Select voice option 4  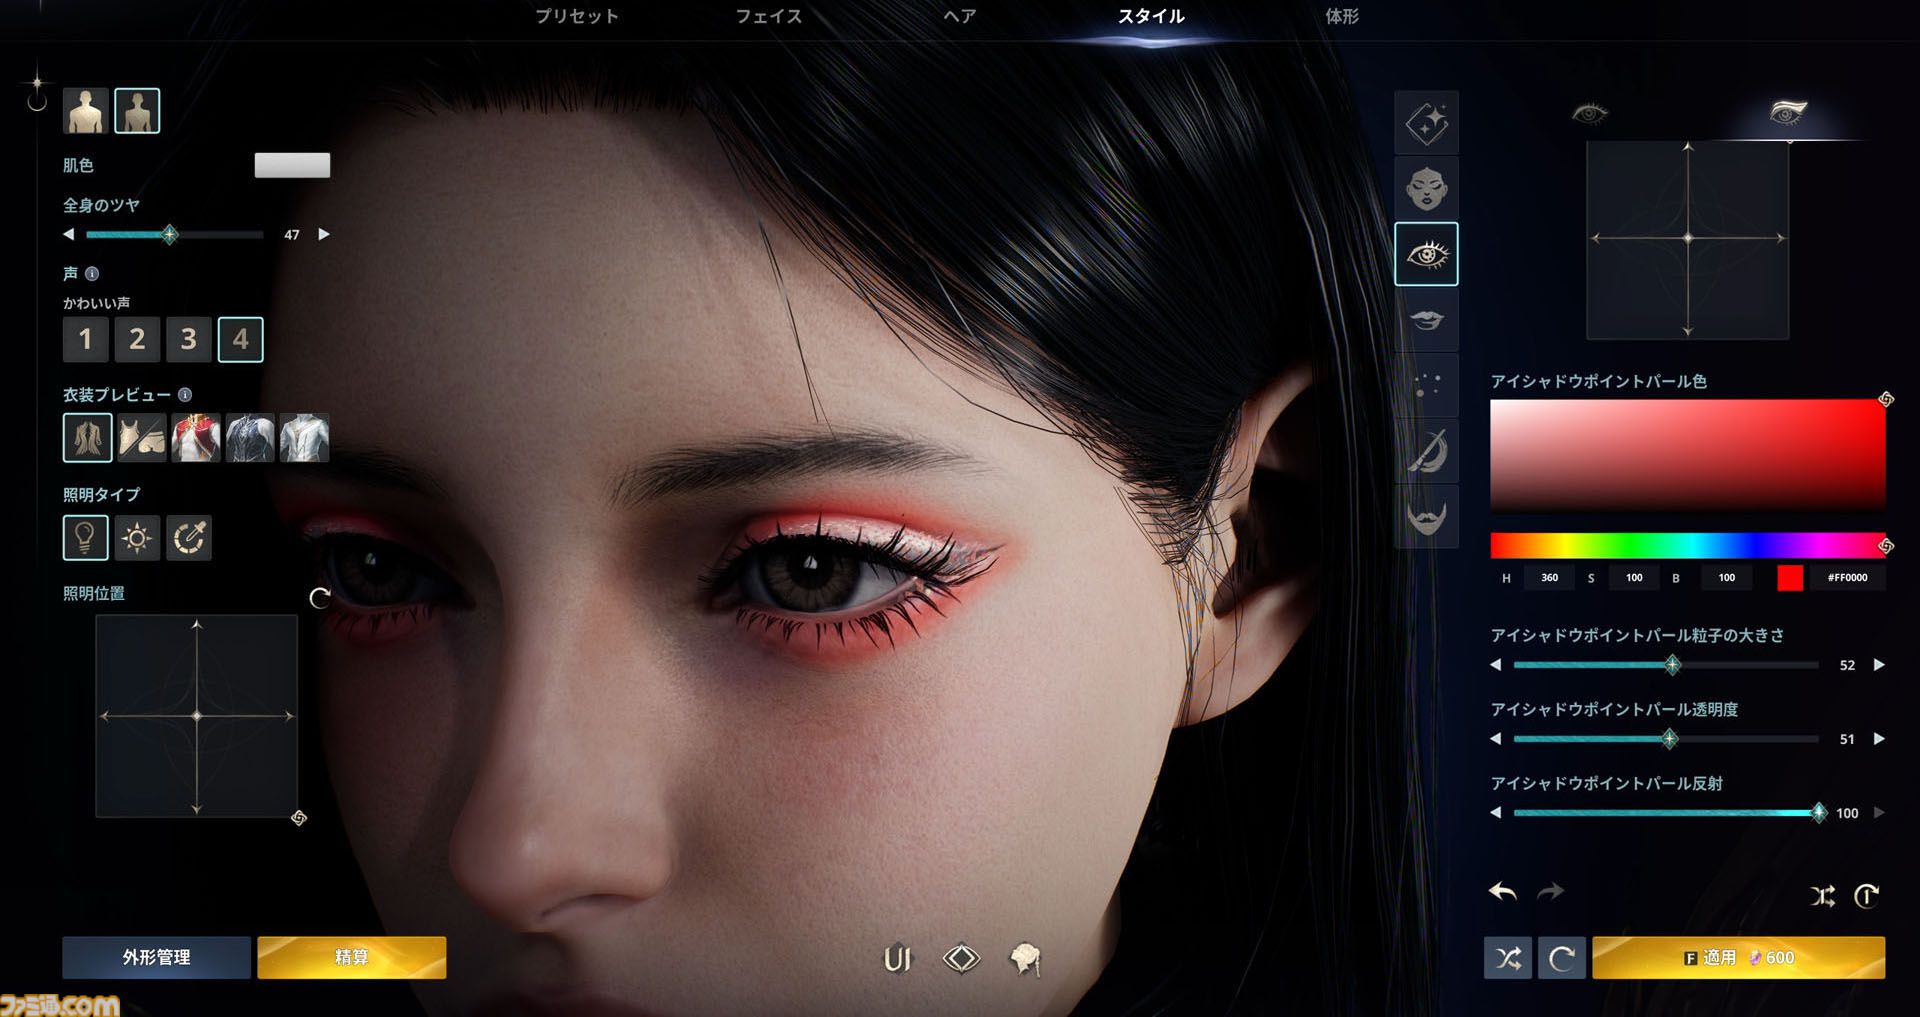(x=240, y=339)
